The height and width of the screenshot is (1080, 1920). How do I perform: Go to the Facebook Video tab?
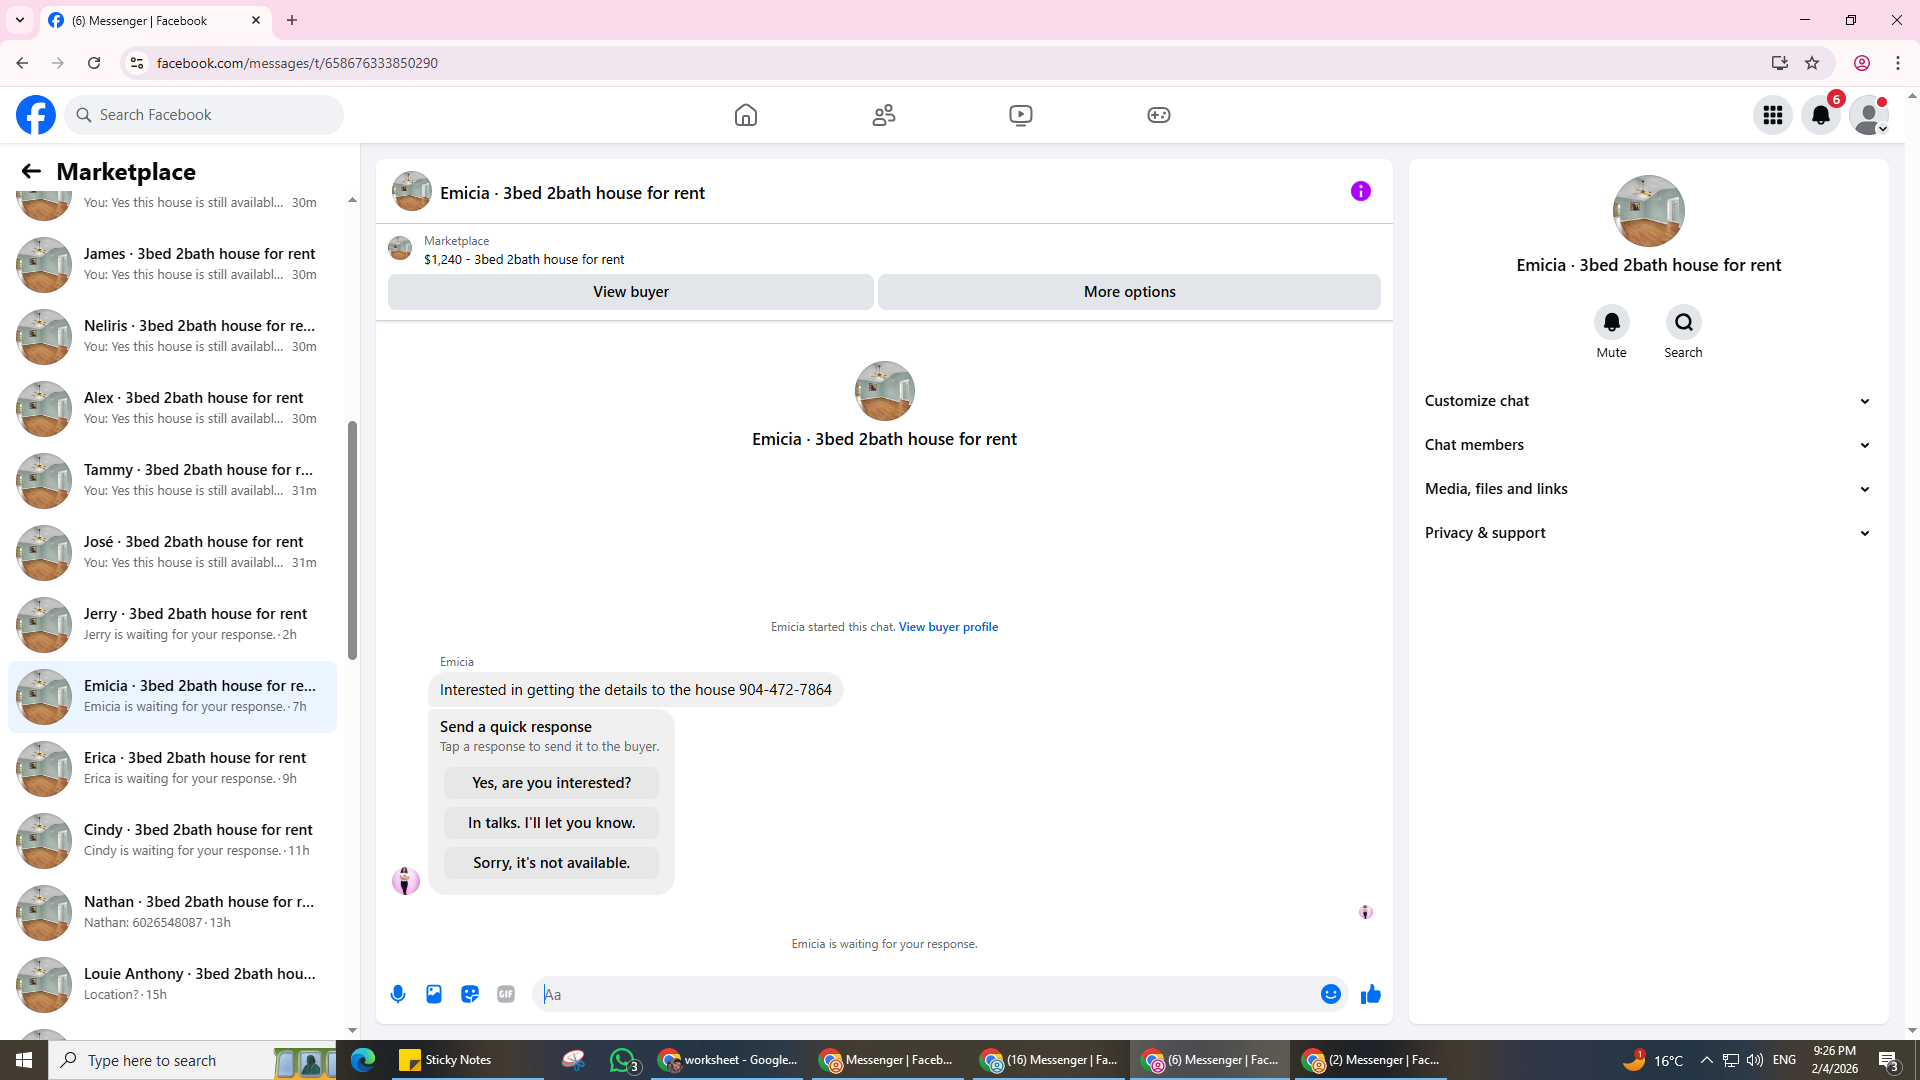[1020, 115]
